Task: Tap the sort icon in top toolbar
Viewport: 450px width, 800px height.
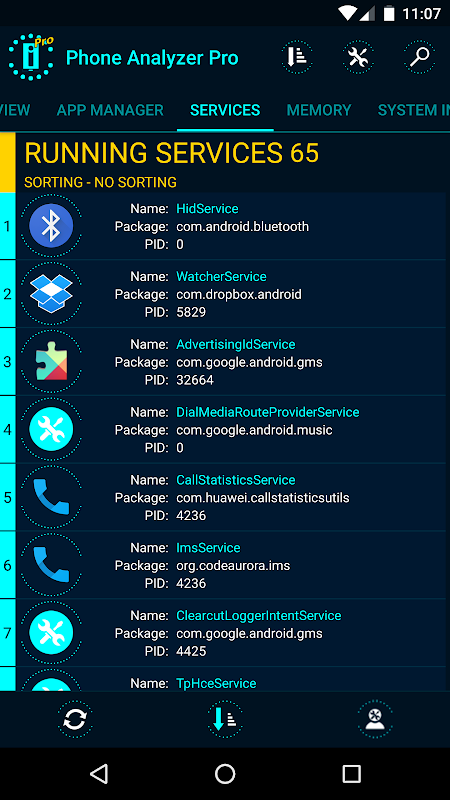Action: pos(296,57)
